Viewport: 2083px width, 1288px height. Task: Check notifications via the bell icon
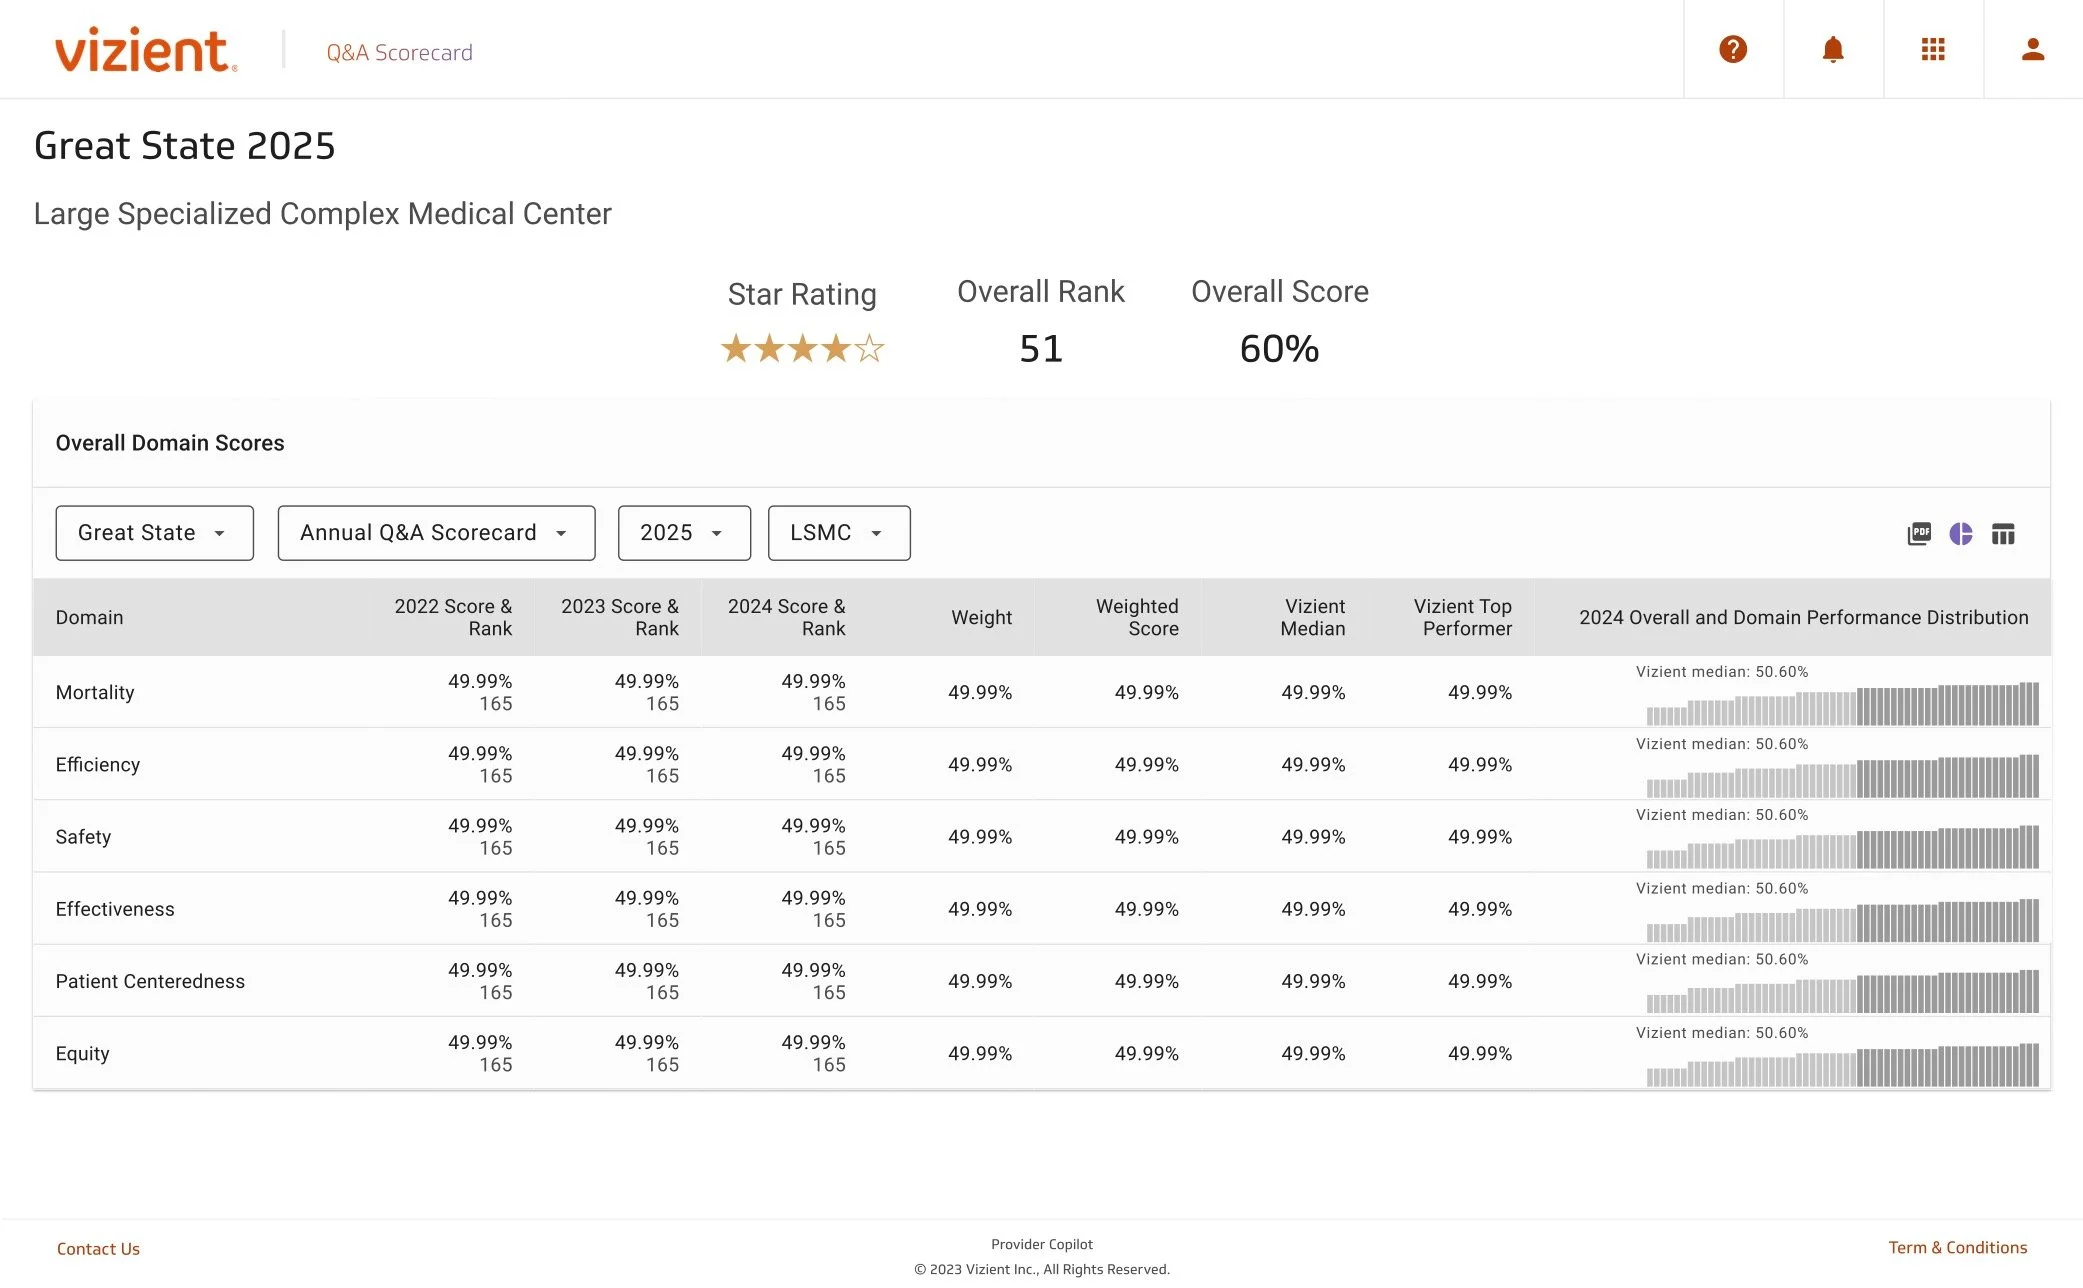click(1833, 48)
